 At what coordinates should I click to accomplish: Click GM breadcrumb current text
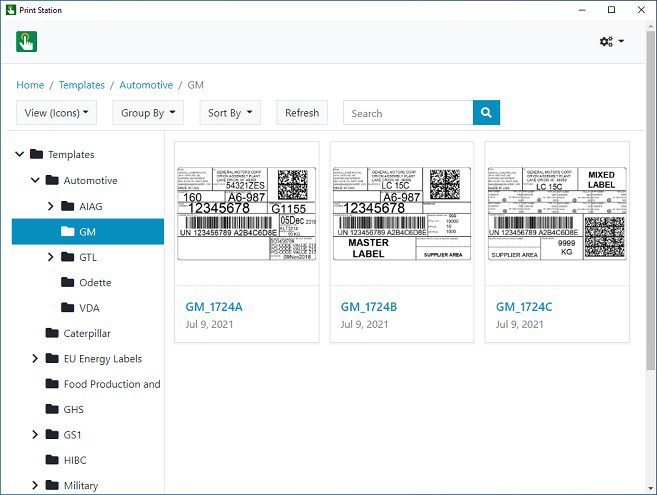195,85
